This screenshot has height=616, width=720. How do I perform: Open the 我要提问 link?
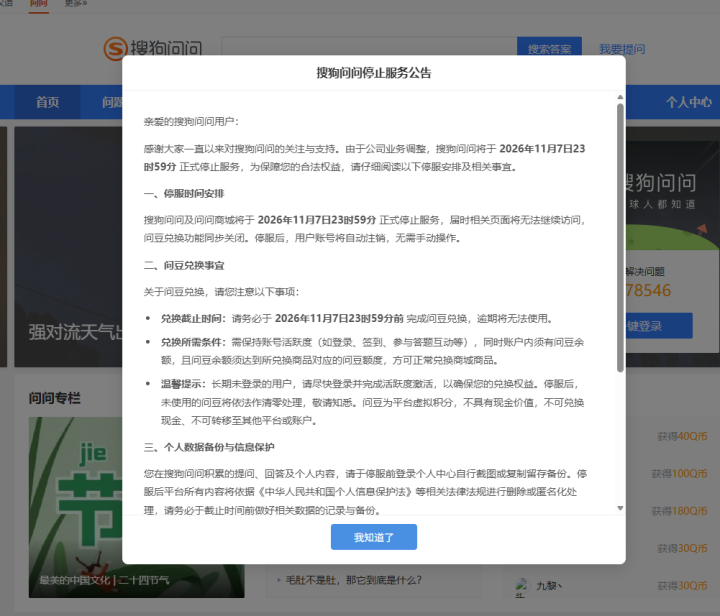(x=622, y=49)
